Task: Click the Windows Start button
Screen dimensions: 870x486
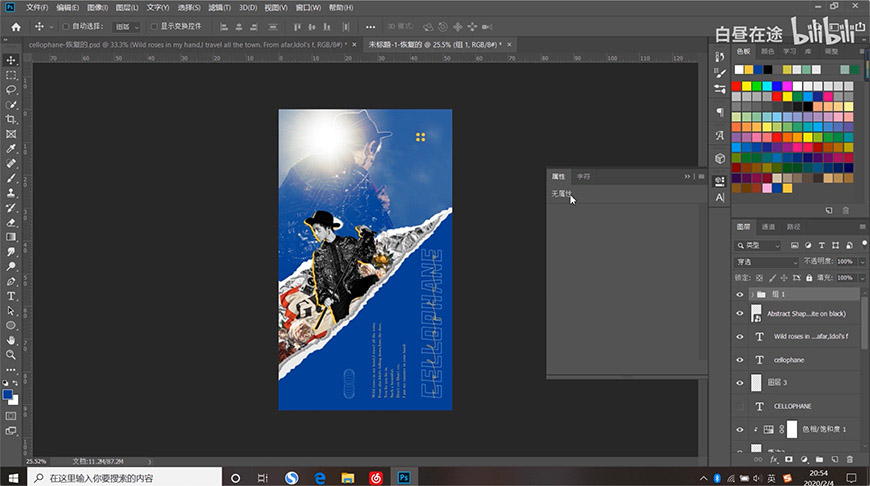Action: [x=13, y=478]
